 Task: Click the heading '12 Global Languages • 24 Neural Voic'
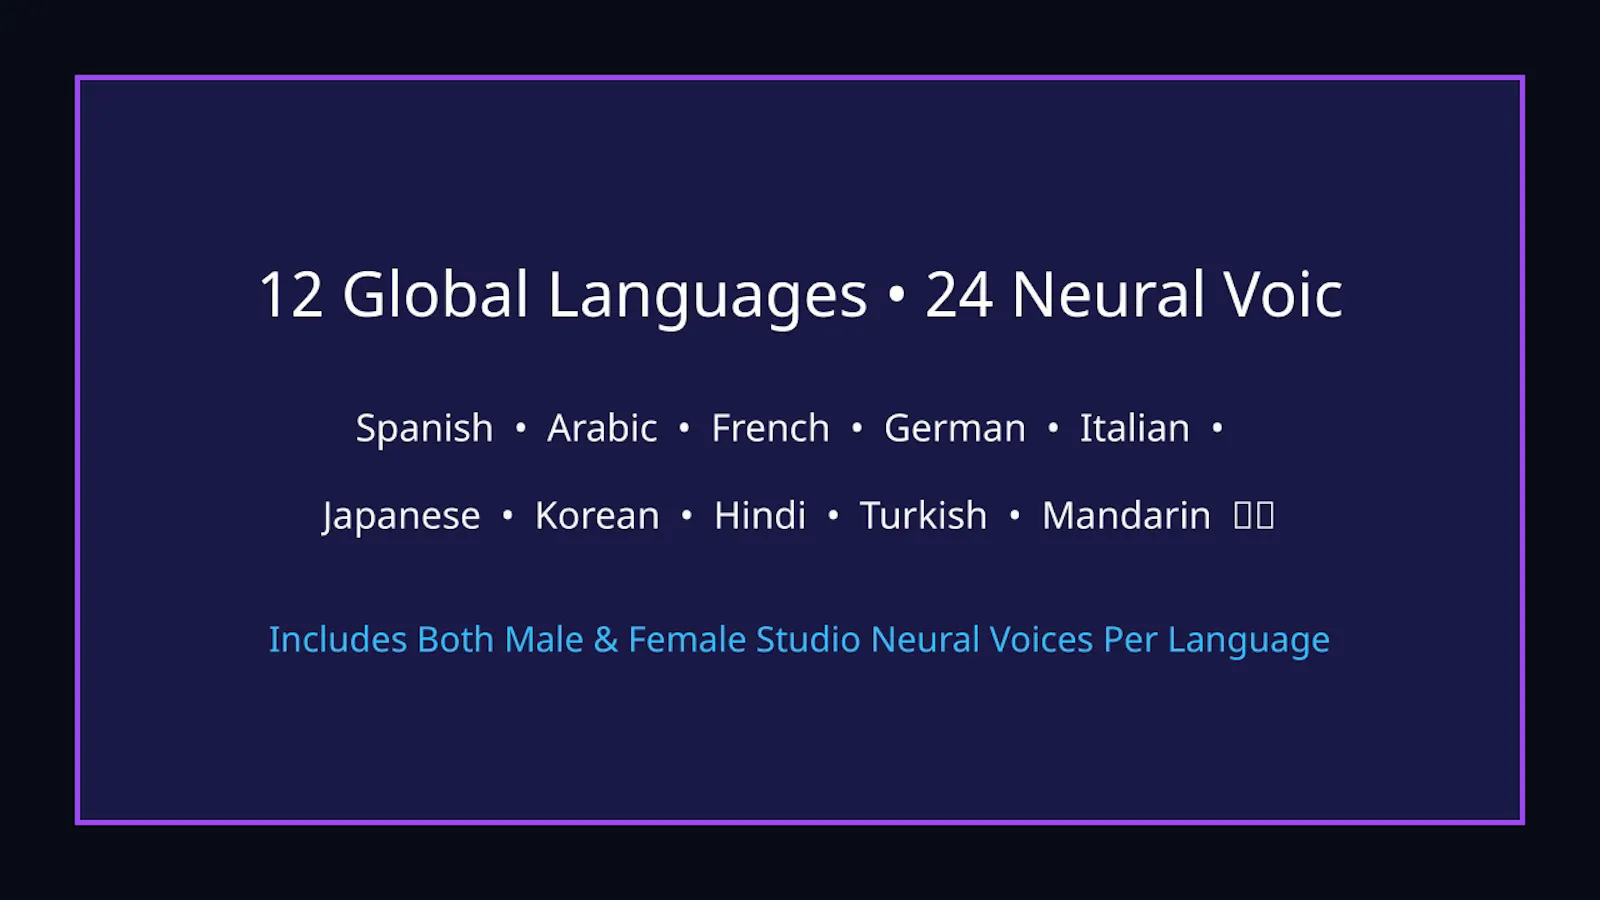click(x=800, y=295)
